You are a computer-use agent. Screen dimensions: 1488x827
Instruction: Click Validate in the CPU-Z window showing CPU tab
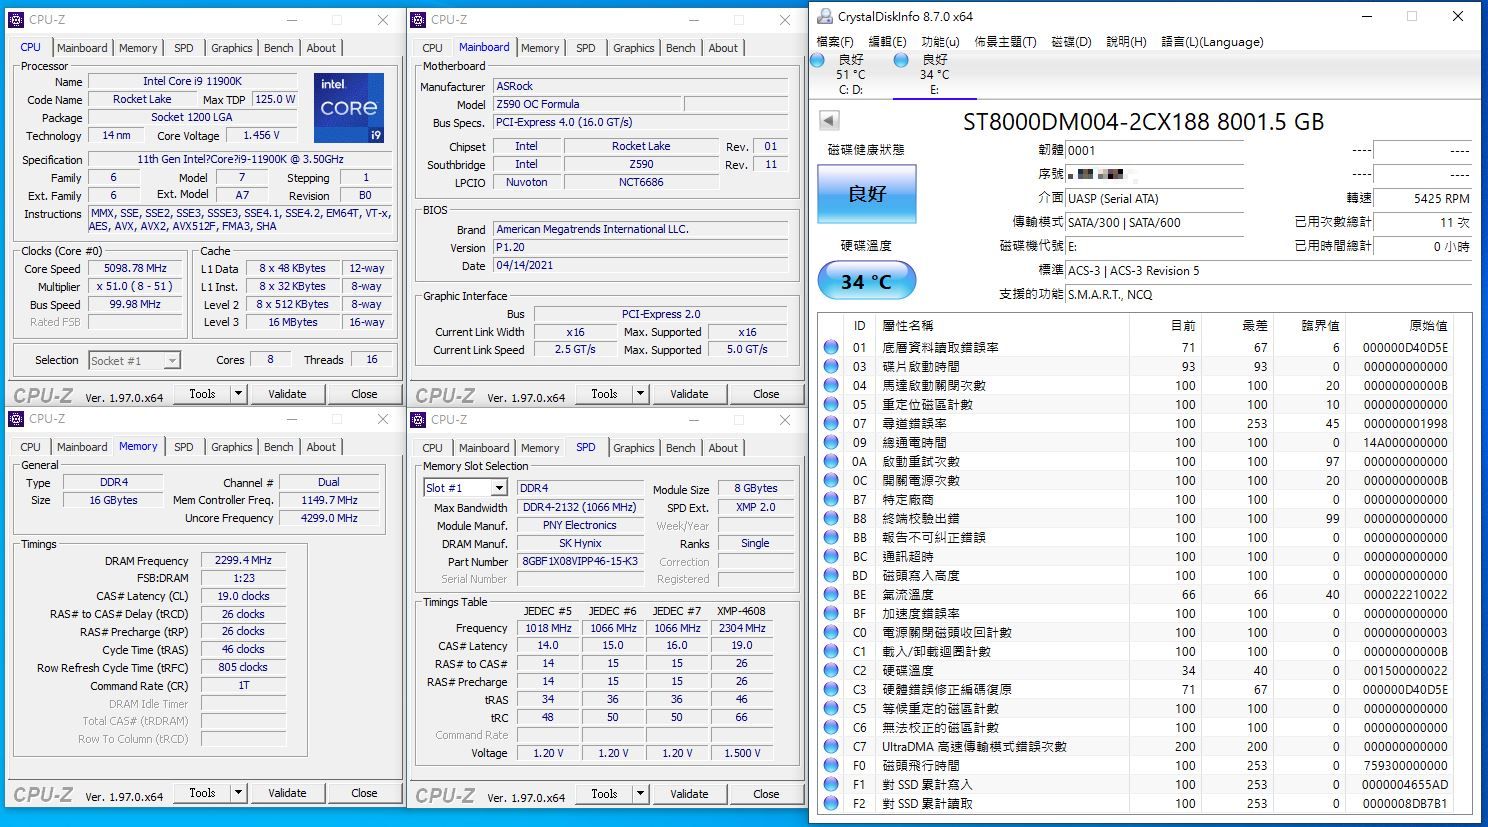pos(287,394)
